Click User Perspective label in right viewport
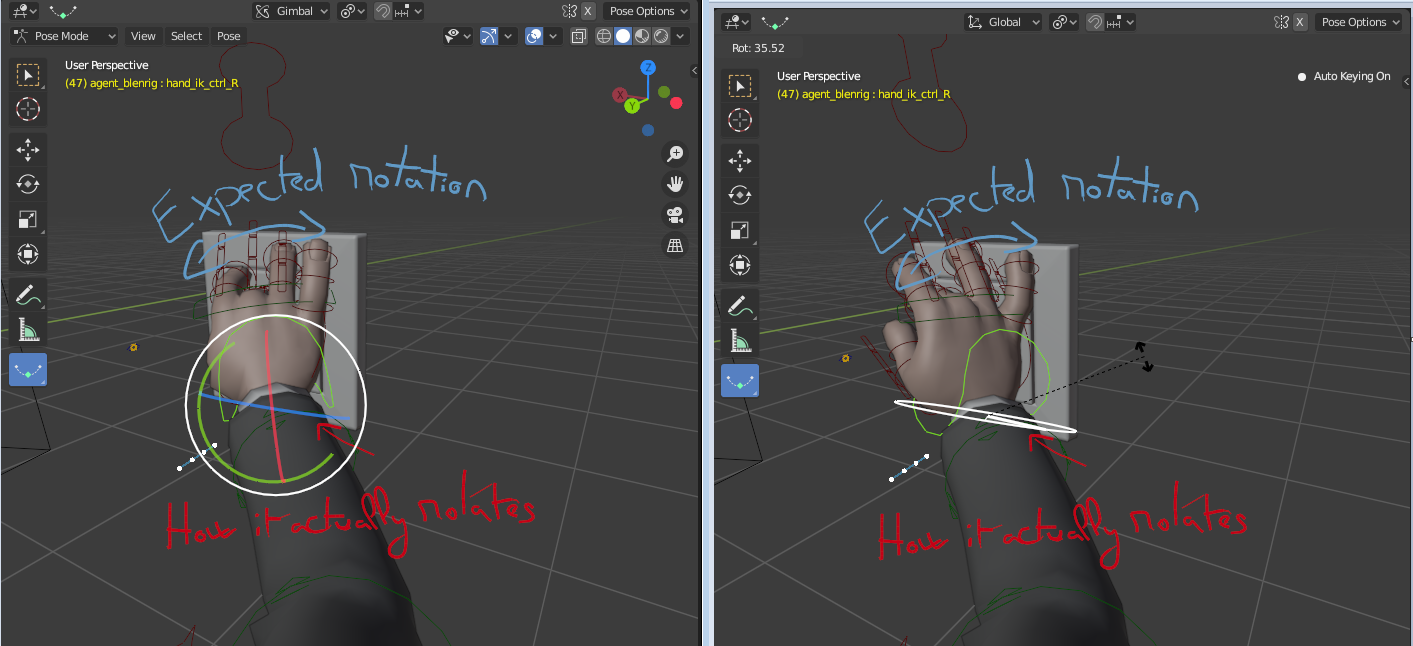1413x646 pixels. pos(818,76)
